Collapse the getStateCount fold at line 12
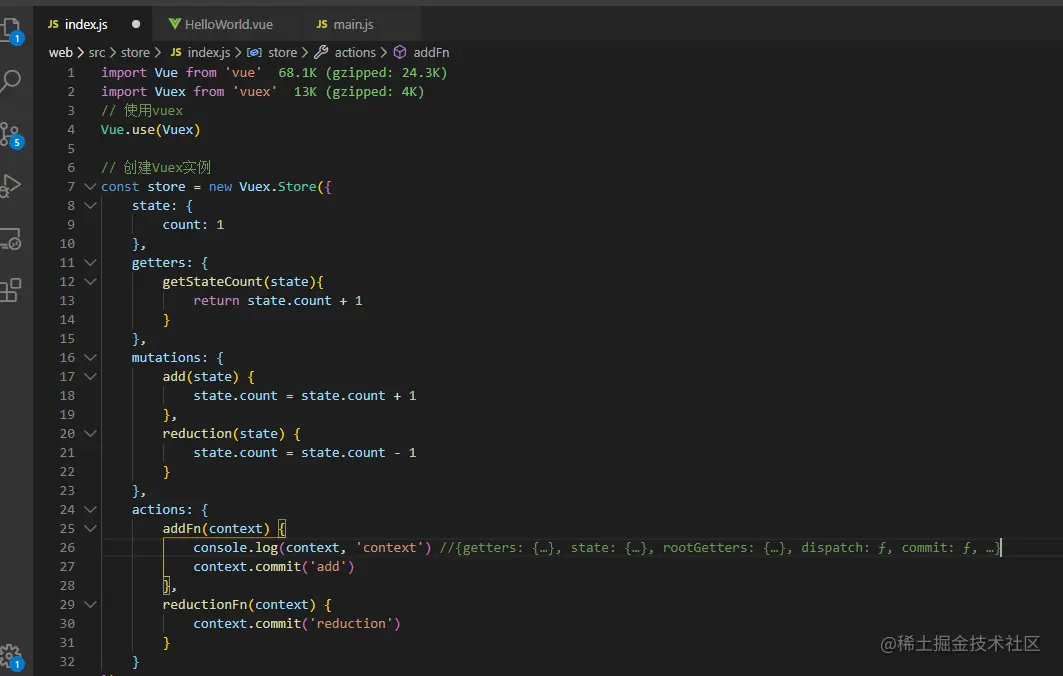 (x=89, y=281)
